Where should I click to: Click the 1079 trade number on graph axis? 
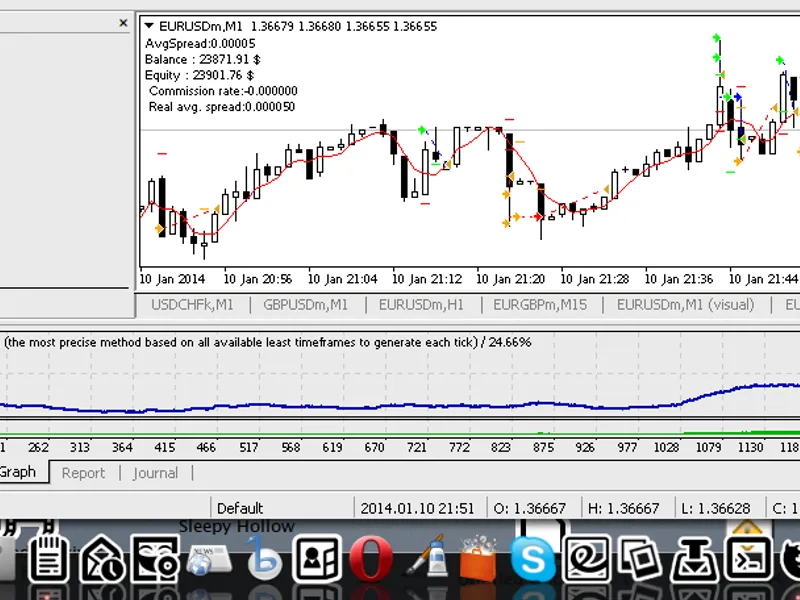(x=709, y=447)
